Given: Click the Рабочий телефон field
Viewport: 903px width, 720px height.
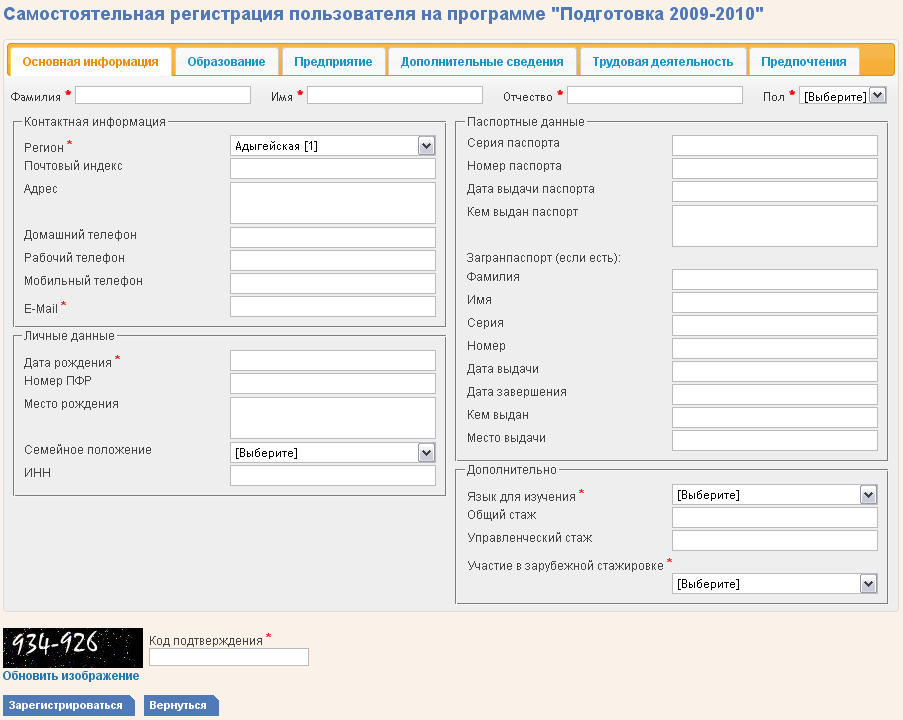Looking at the screenshot, I should pos(333,260).
